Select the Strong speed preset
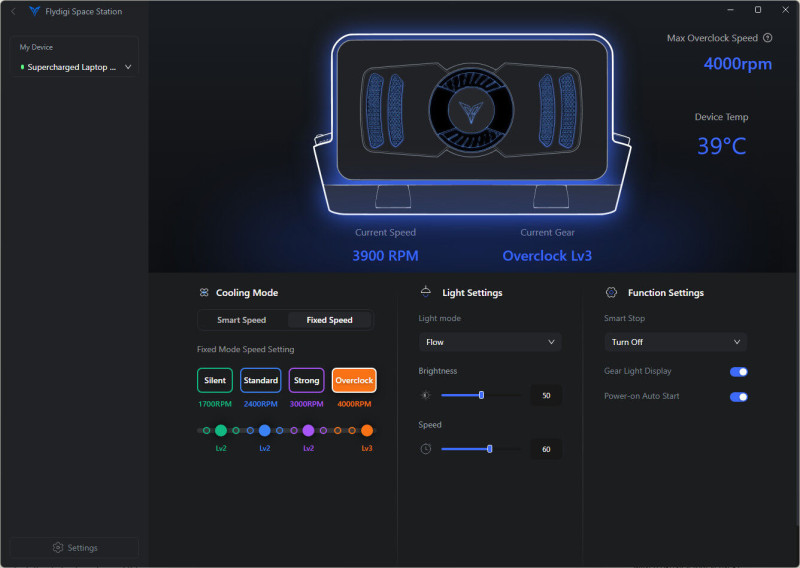The width and height of the screenshot is (800, 568). [307, 380]
